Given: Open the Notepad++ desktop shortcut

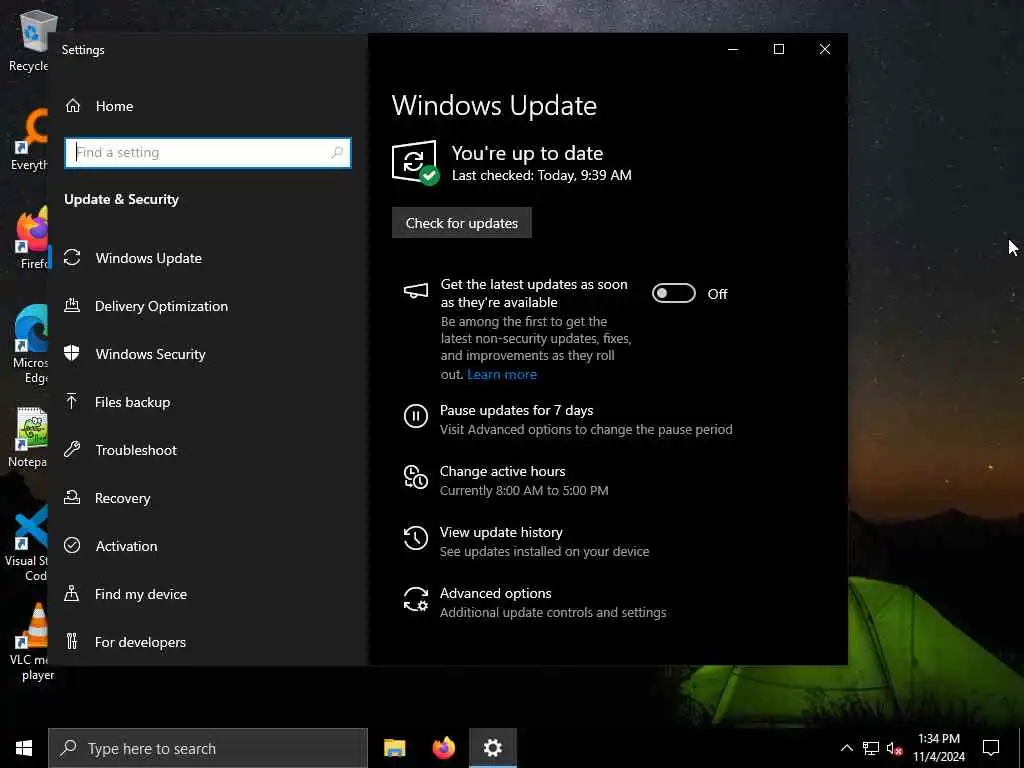Looking at the screenshot, I should [29, 436].
